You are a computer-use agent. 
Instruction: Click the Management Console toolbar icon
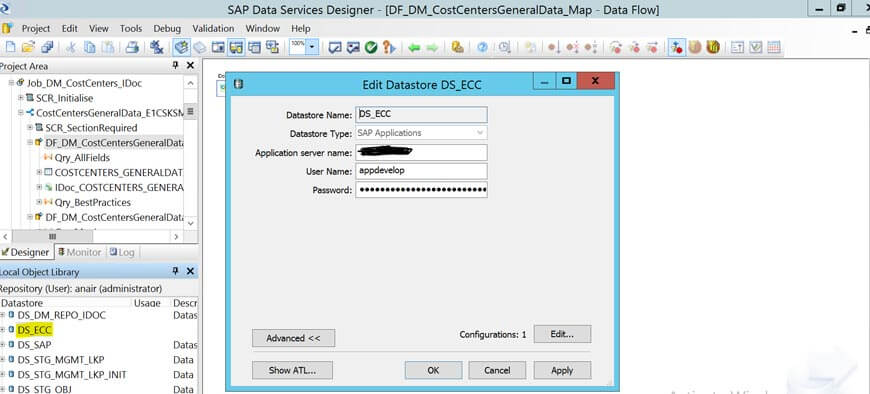pos(457,48)
